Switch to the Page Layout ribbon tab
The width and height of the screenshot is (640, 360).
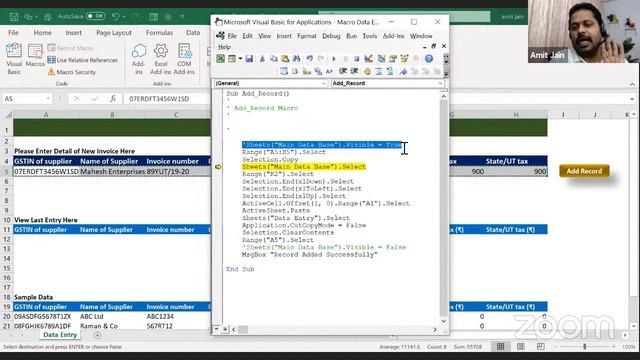click(114, 33)
